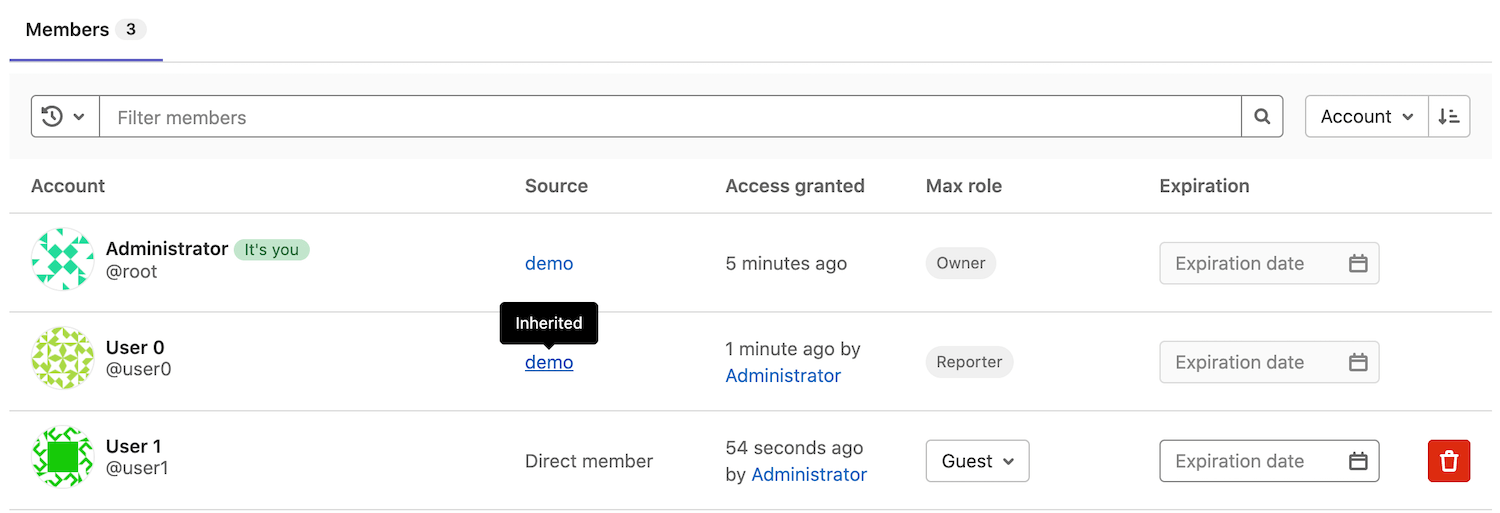
Task: Select the Members tab
Action: tap(85, 30)
